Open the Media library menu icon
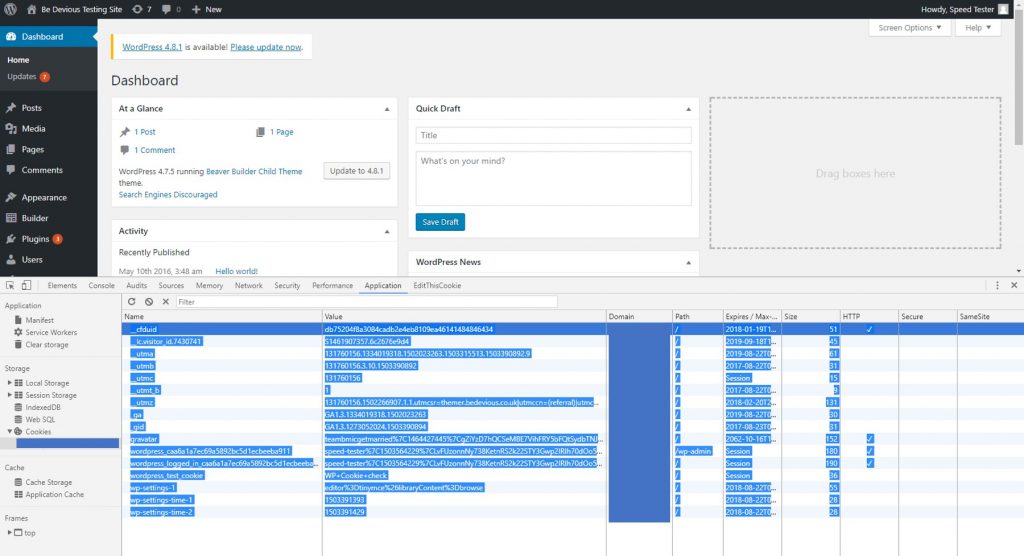 [x=11, y=129]
